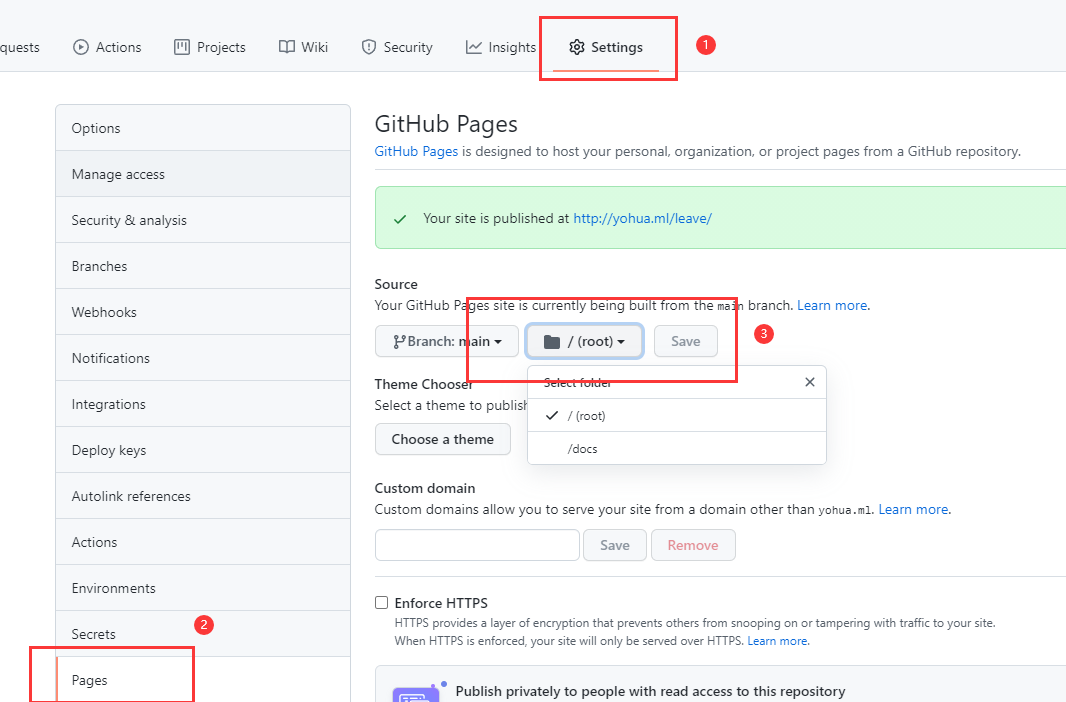Click the folder icon in the root button
1066x702 pixels.
coord(552,341)
